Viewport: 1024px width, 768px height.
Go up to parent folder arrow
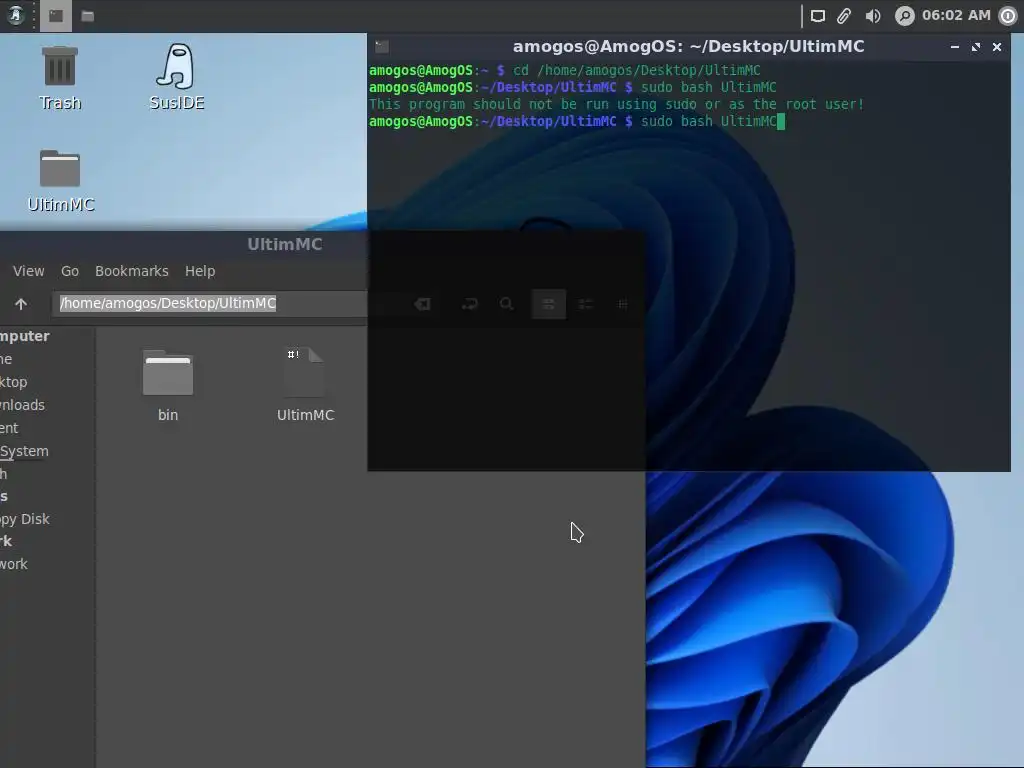point(21,304)
